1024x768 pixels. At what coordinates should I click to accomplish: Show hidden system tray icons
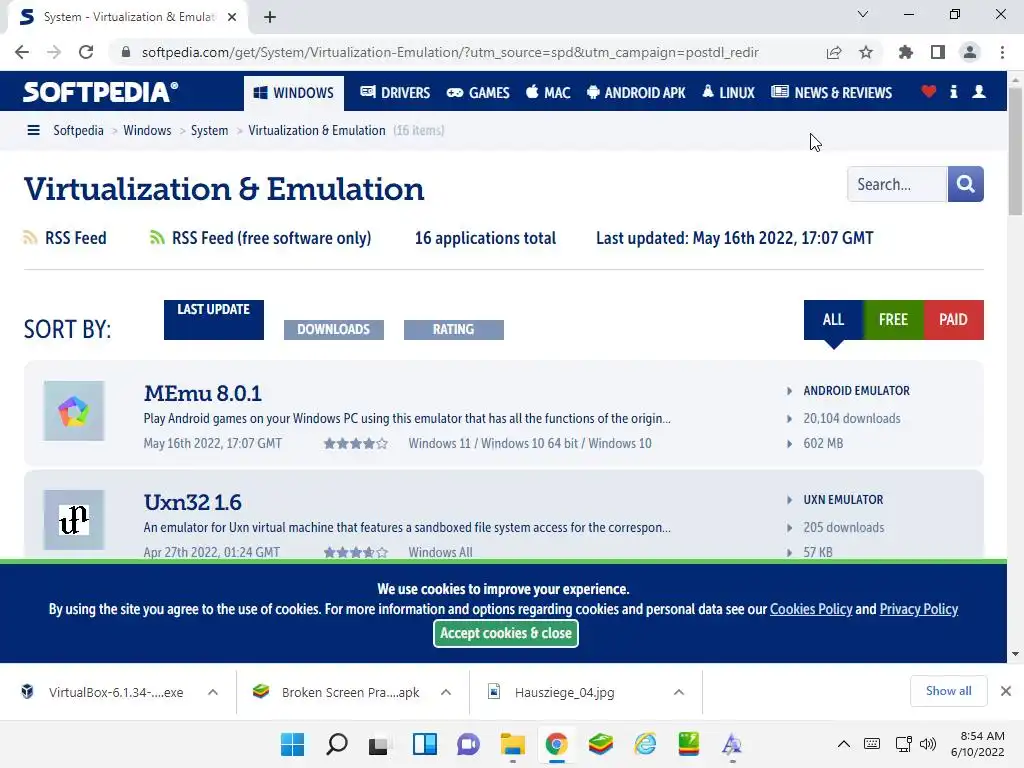(x=843, y=744)
